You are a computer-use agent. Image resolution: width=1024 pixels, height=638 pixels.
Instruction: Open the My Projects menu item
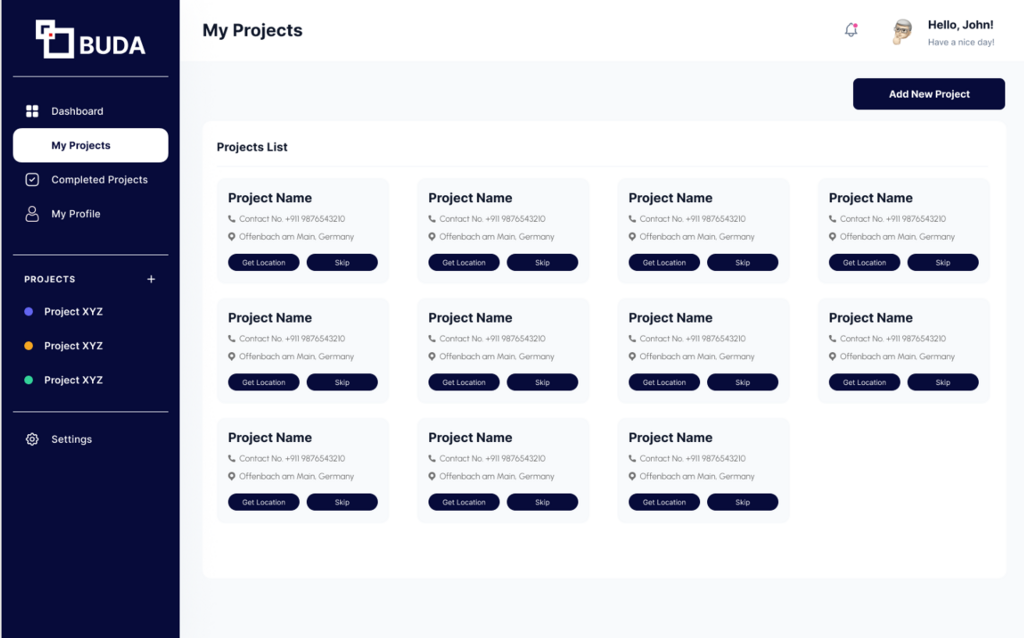tap(81, 146)
